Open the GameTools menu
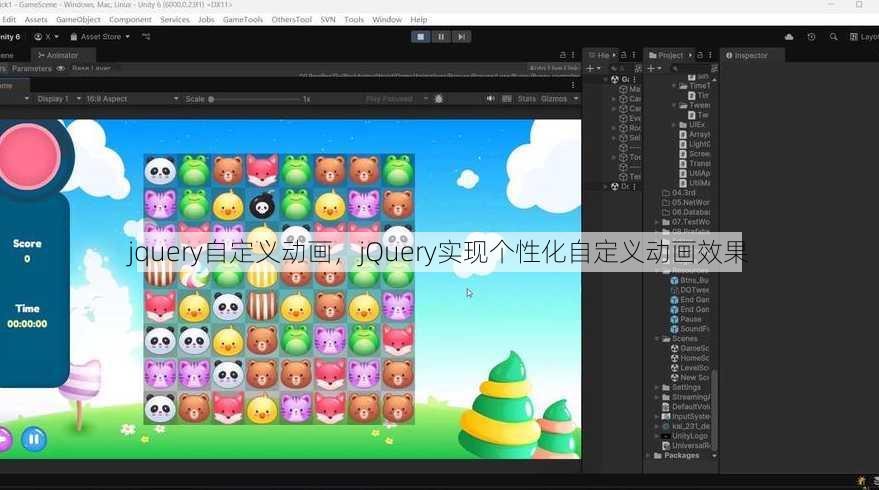 [243, 20]
